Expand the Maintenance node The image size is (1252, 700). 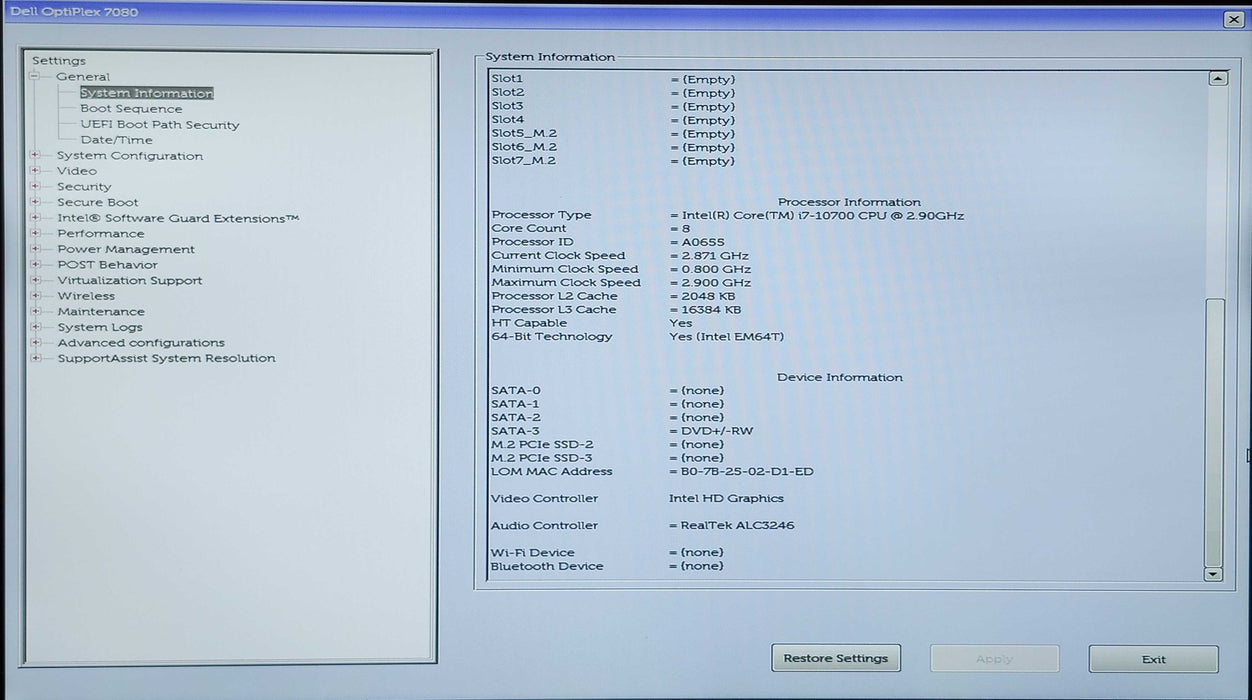point(35,311)
